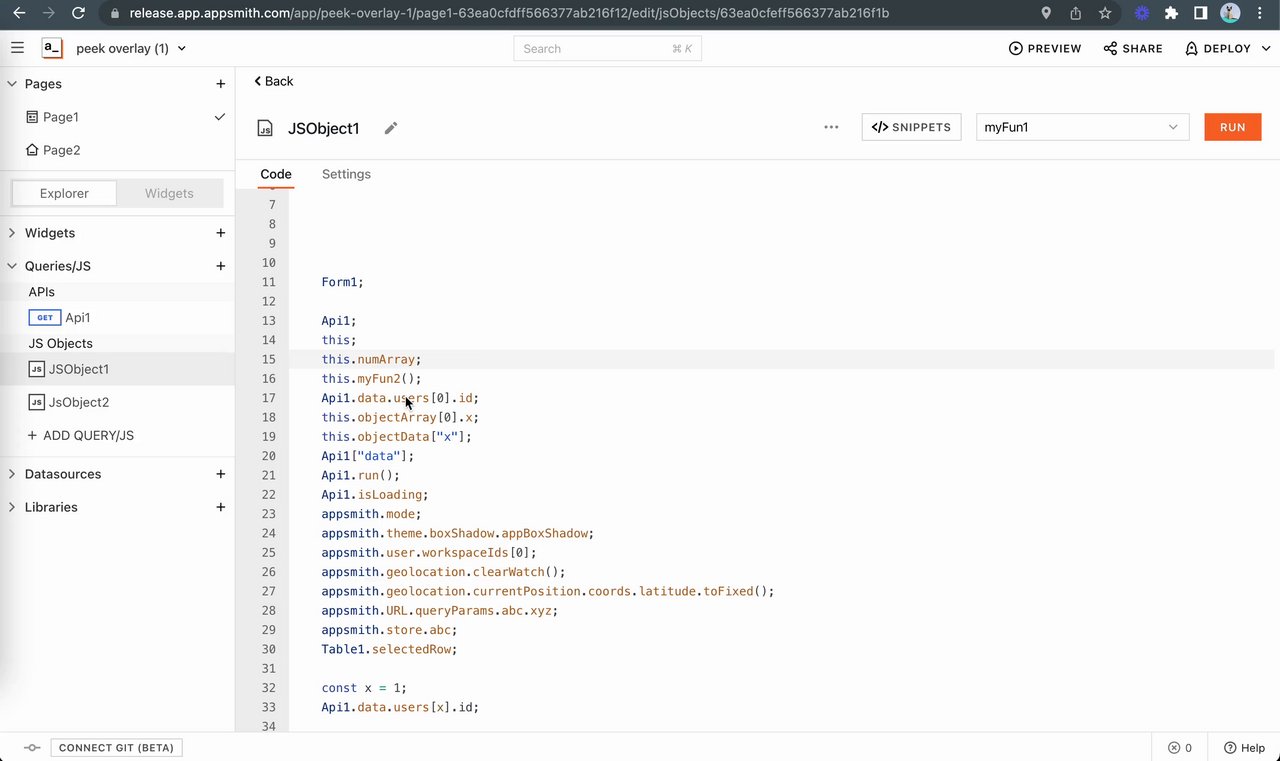
Task: Switch sidebar to Explorer view
Action: [64, 193]
